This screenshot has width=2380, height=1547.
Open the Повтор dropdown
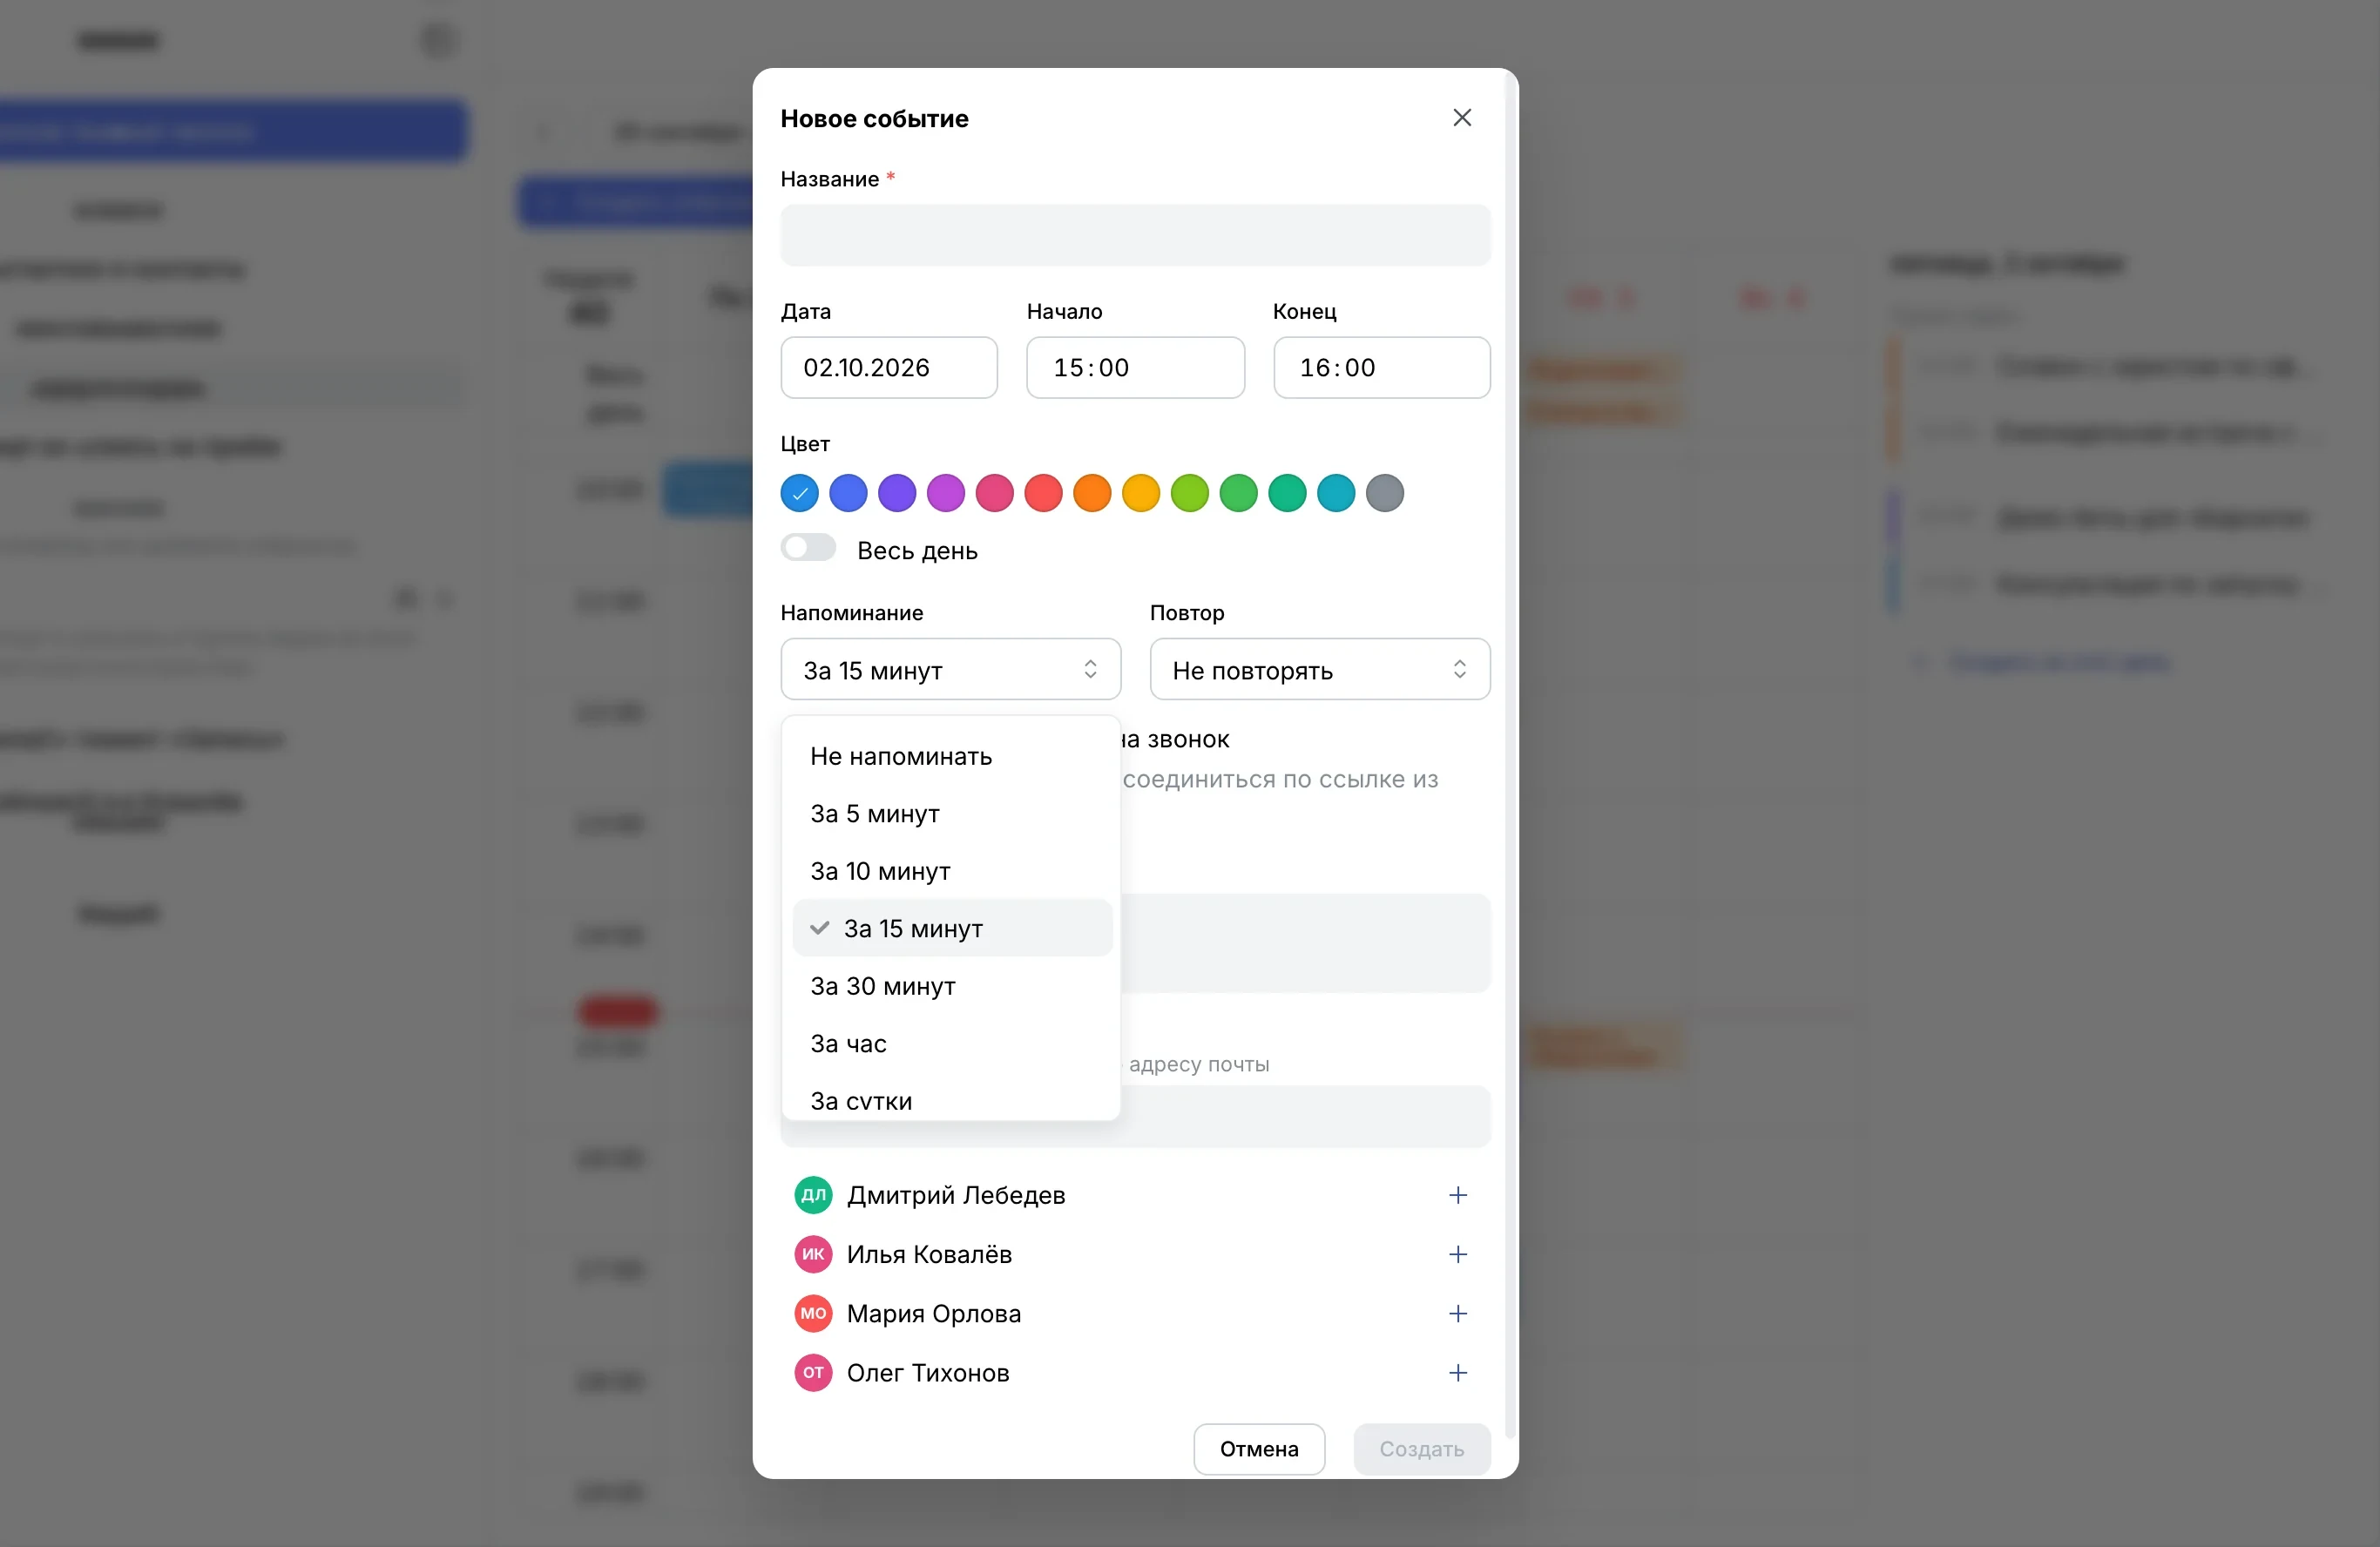tap(1319, 669)
